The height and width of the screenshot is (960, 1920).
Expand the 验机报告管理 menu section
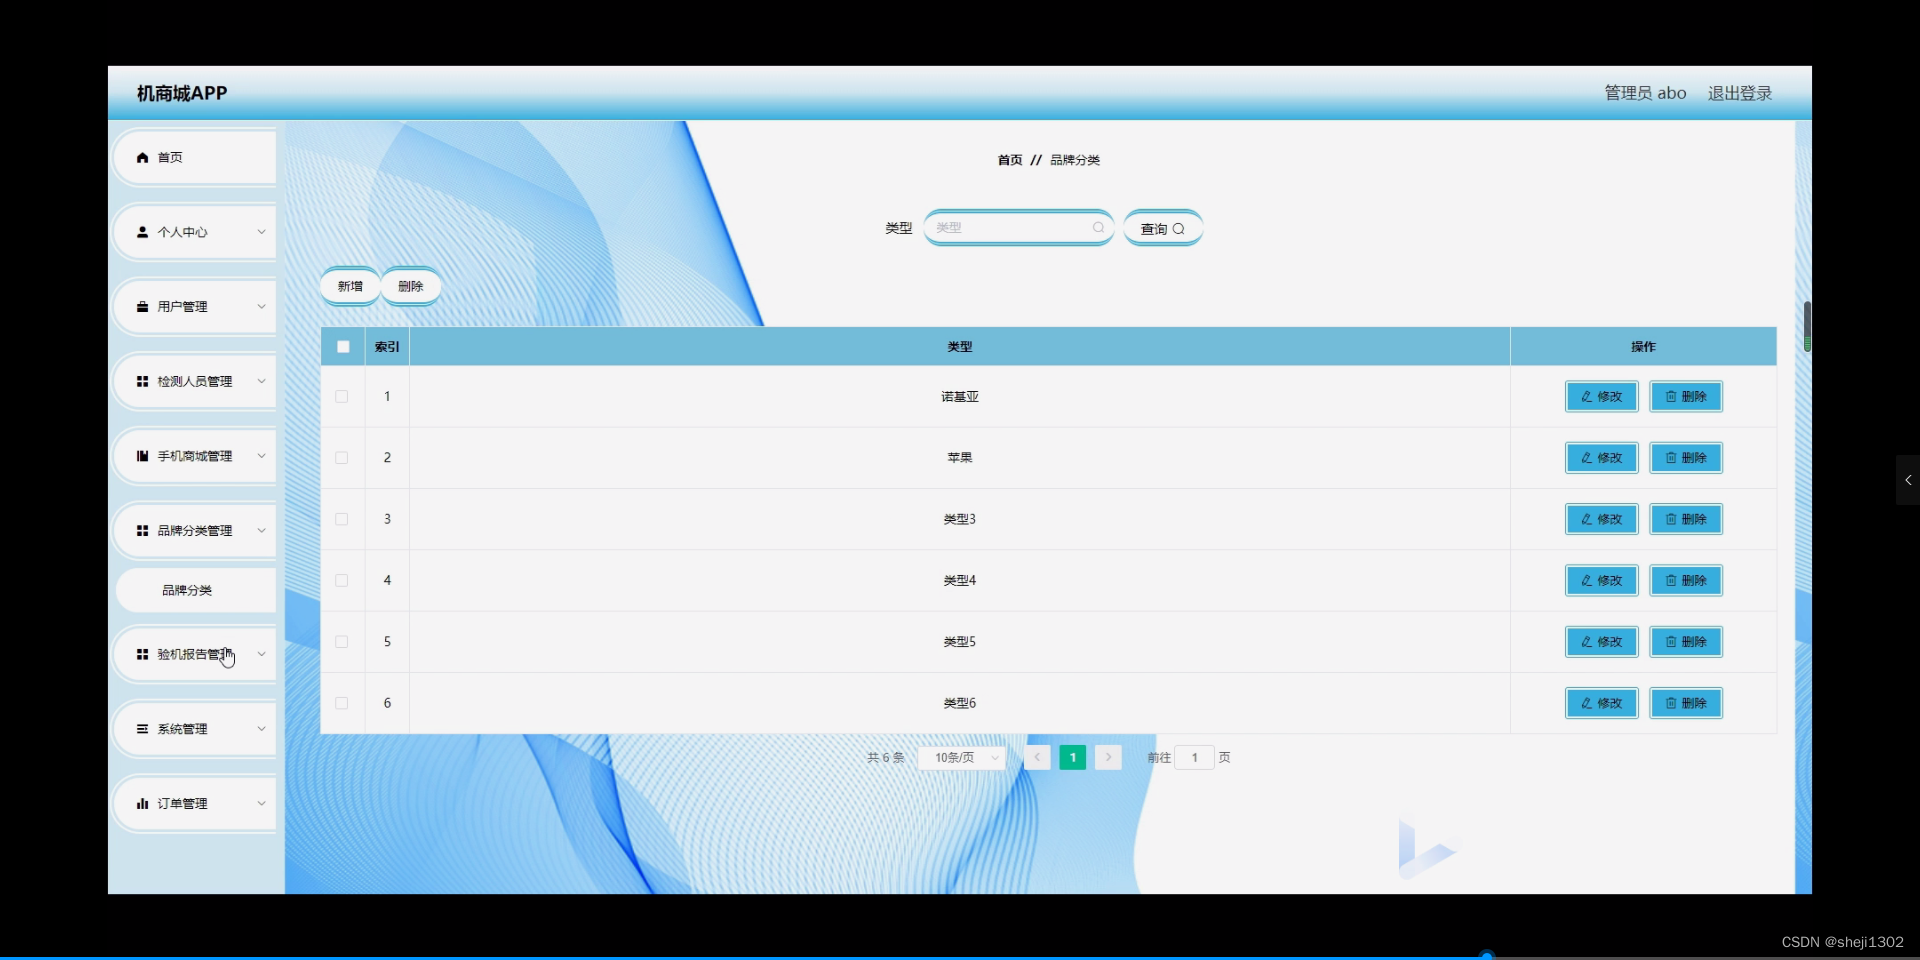coord(194,654)
